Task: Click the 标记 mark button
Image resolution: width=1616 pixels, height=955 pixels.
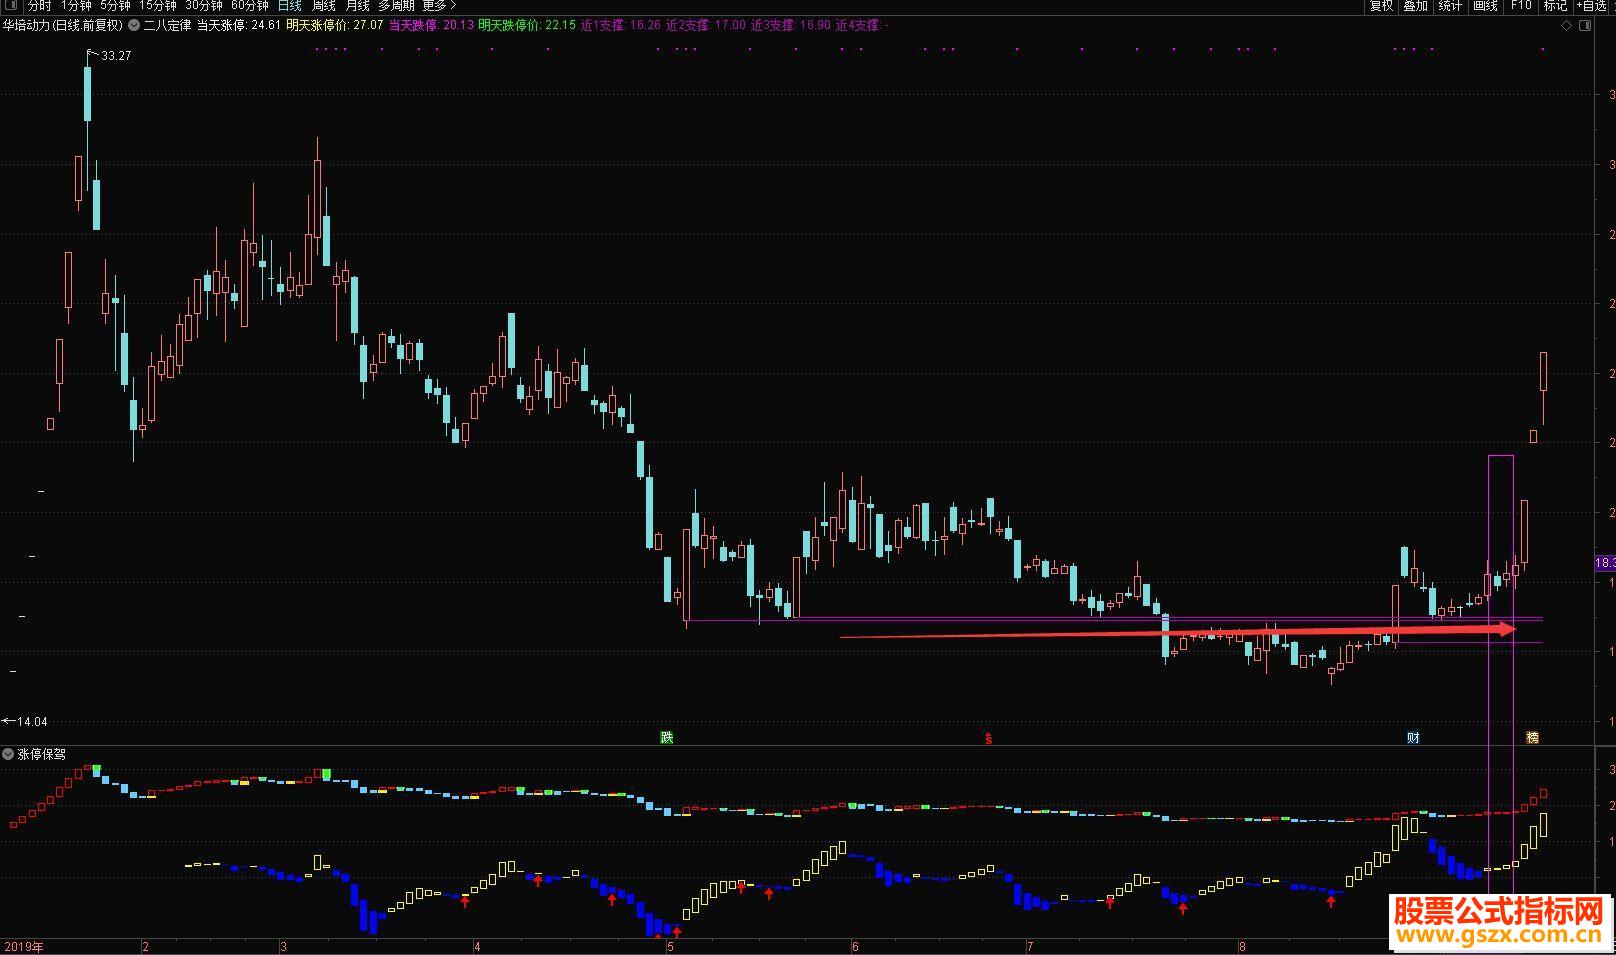Action: pos(1555,6)
